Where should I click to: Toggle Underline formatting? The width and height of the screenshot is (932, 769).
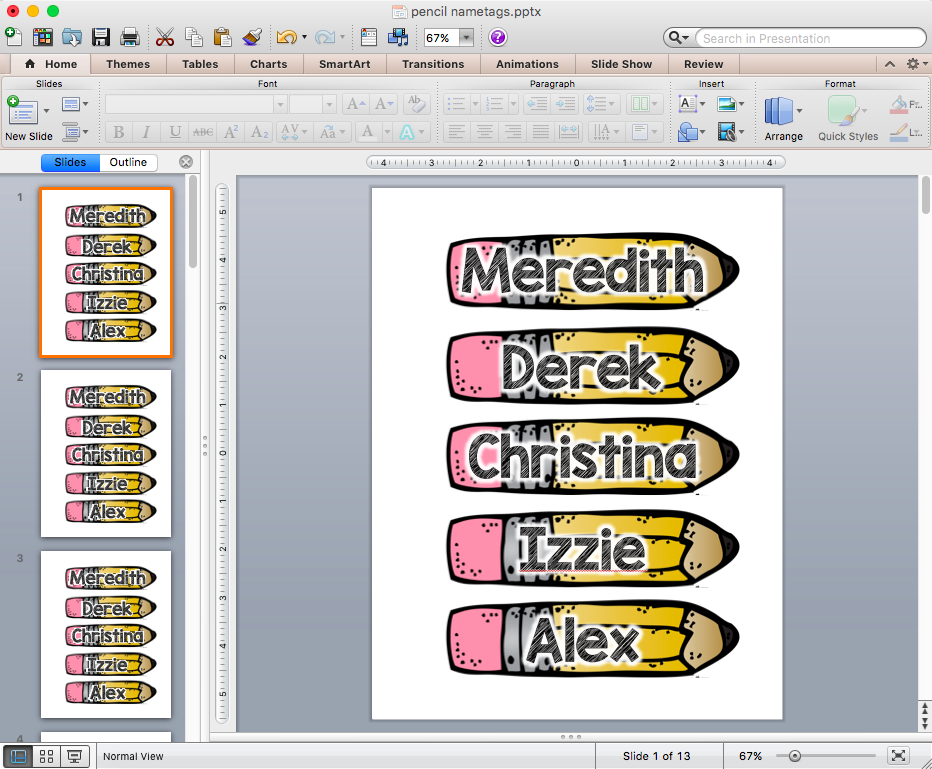coord(175,132)
